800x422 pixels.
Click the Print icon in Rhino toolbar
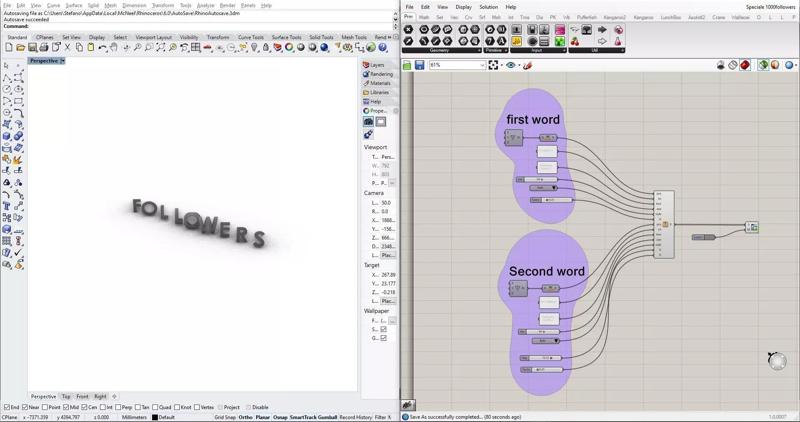43,47
